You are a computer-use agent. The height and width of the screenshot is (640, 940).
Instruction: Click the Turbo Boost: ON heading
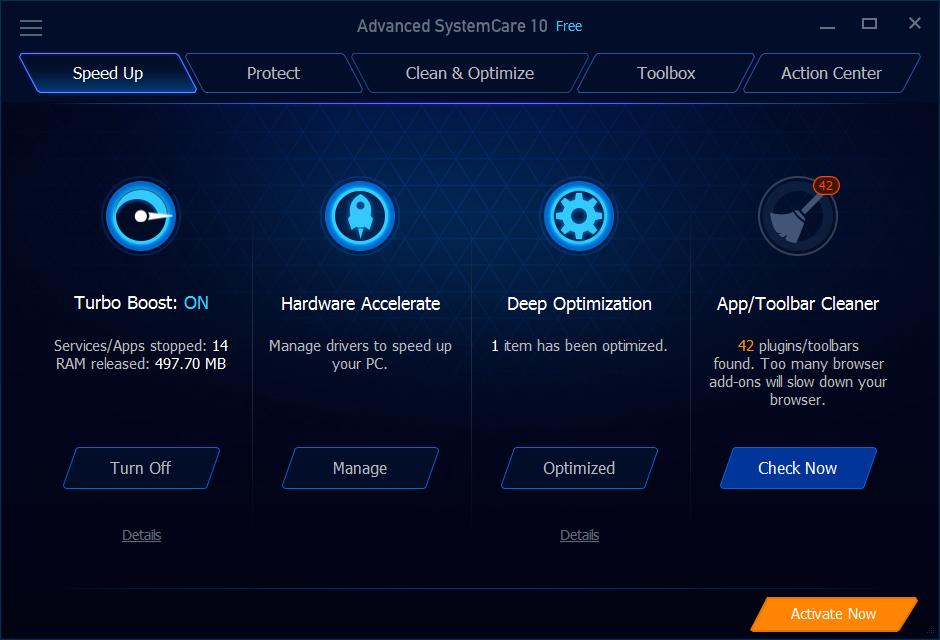point(141,303)
